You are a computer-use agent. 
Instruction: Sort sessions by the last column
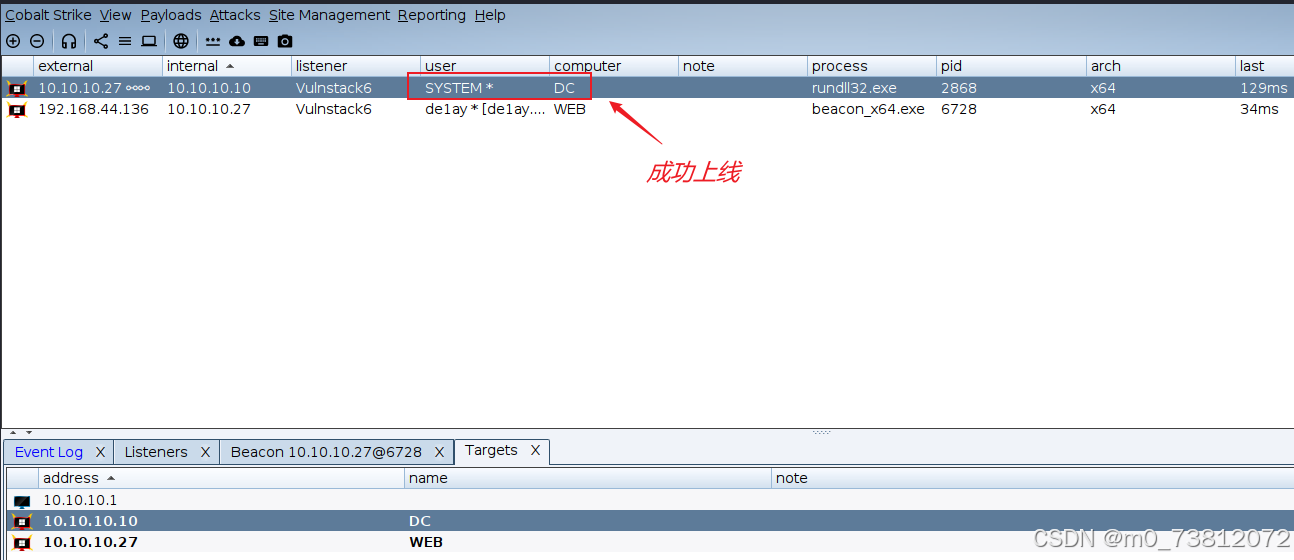pos(1265,66)
